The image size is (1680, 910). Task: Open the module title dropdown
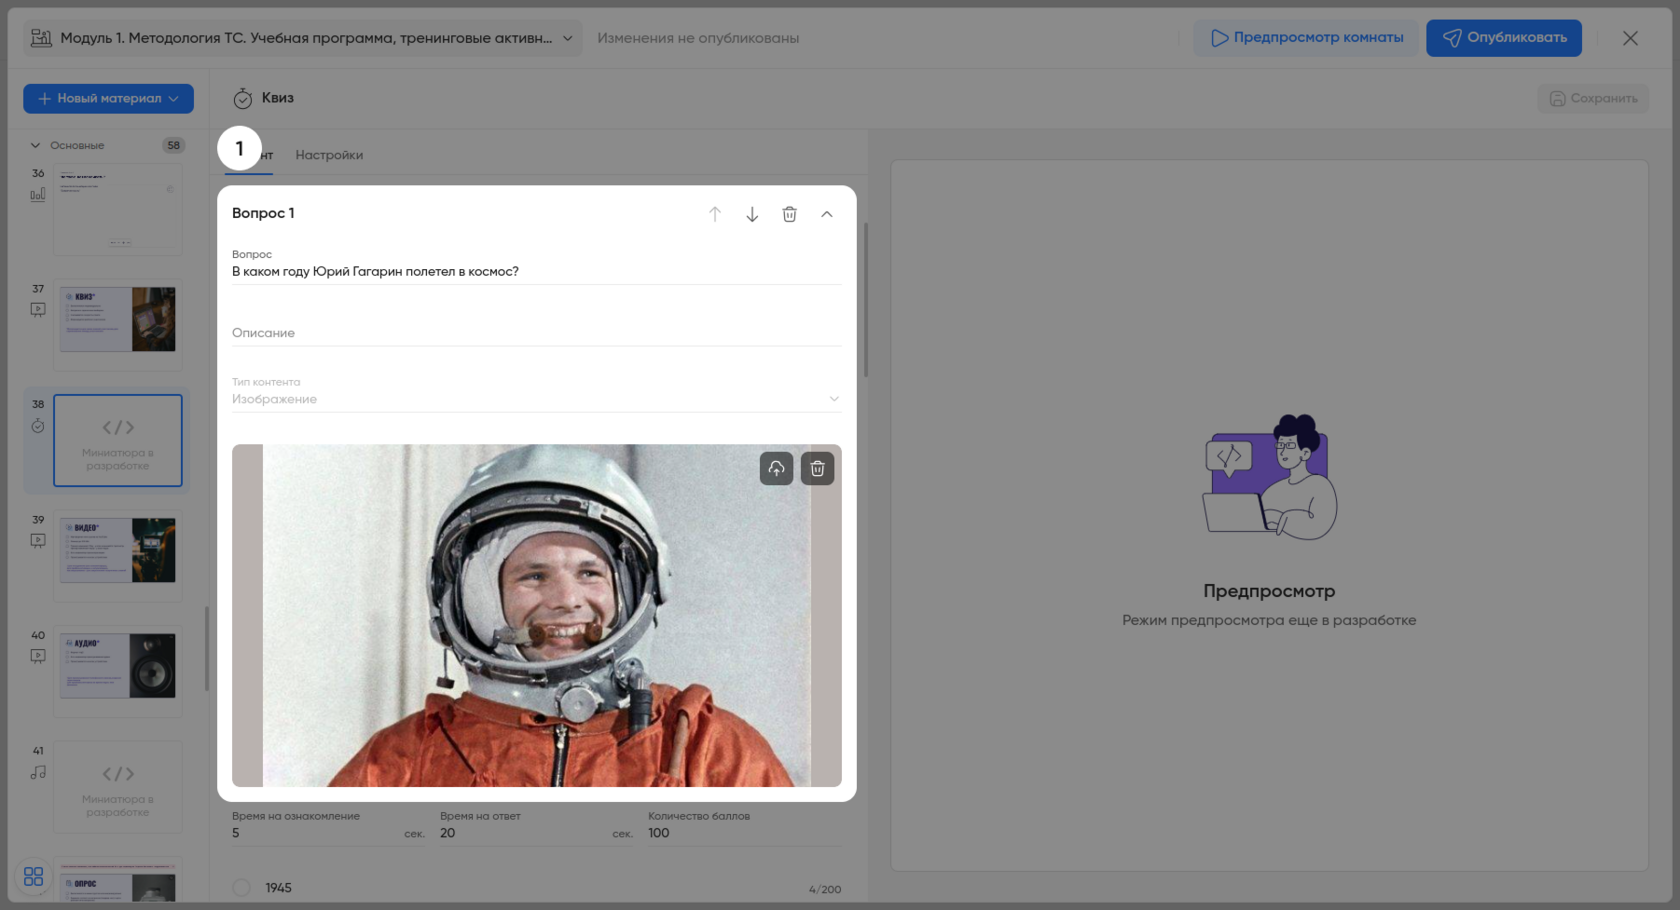tap(567, 38)
